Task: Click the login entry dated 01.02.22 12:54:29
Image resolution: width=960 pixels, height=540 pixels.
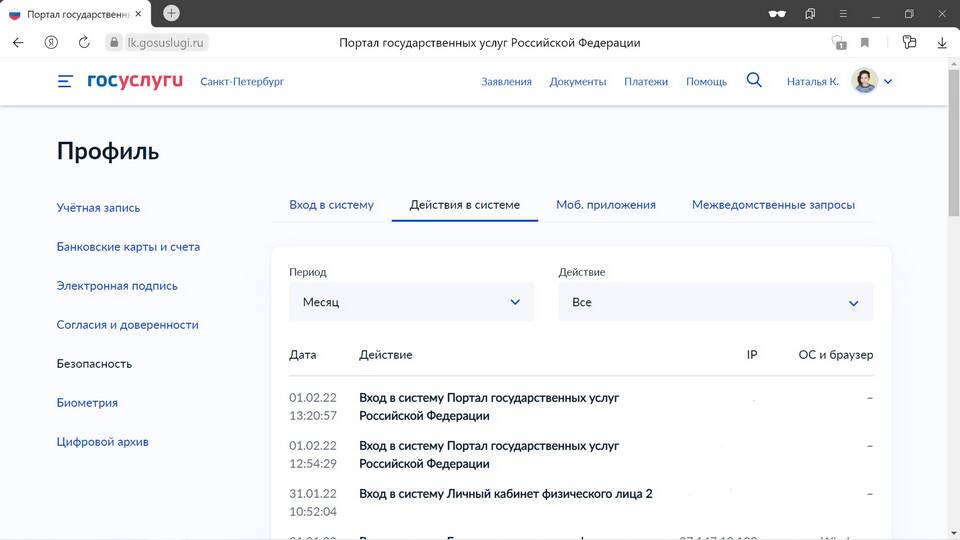Action: [581, 454]
